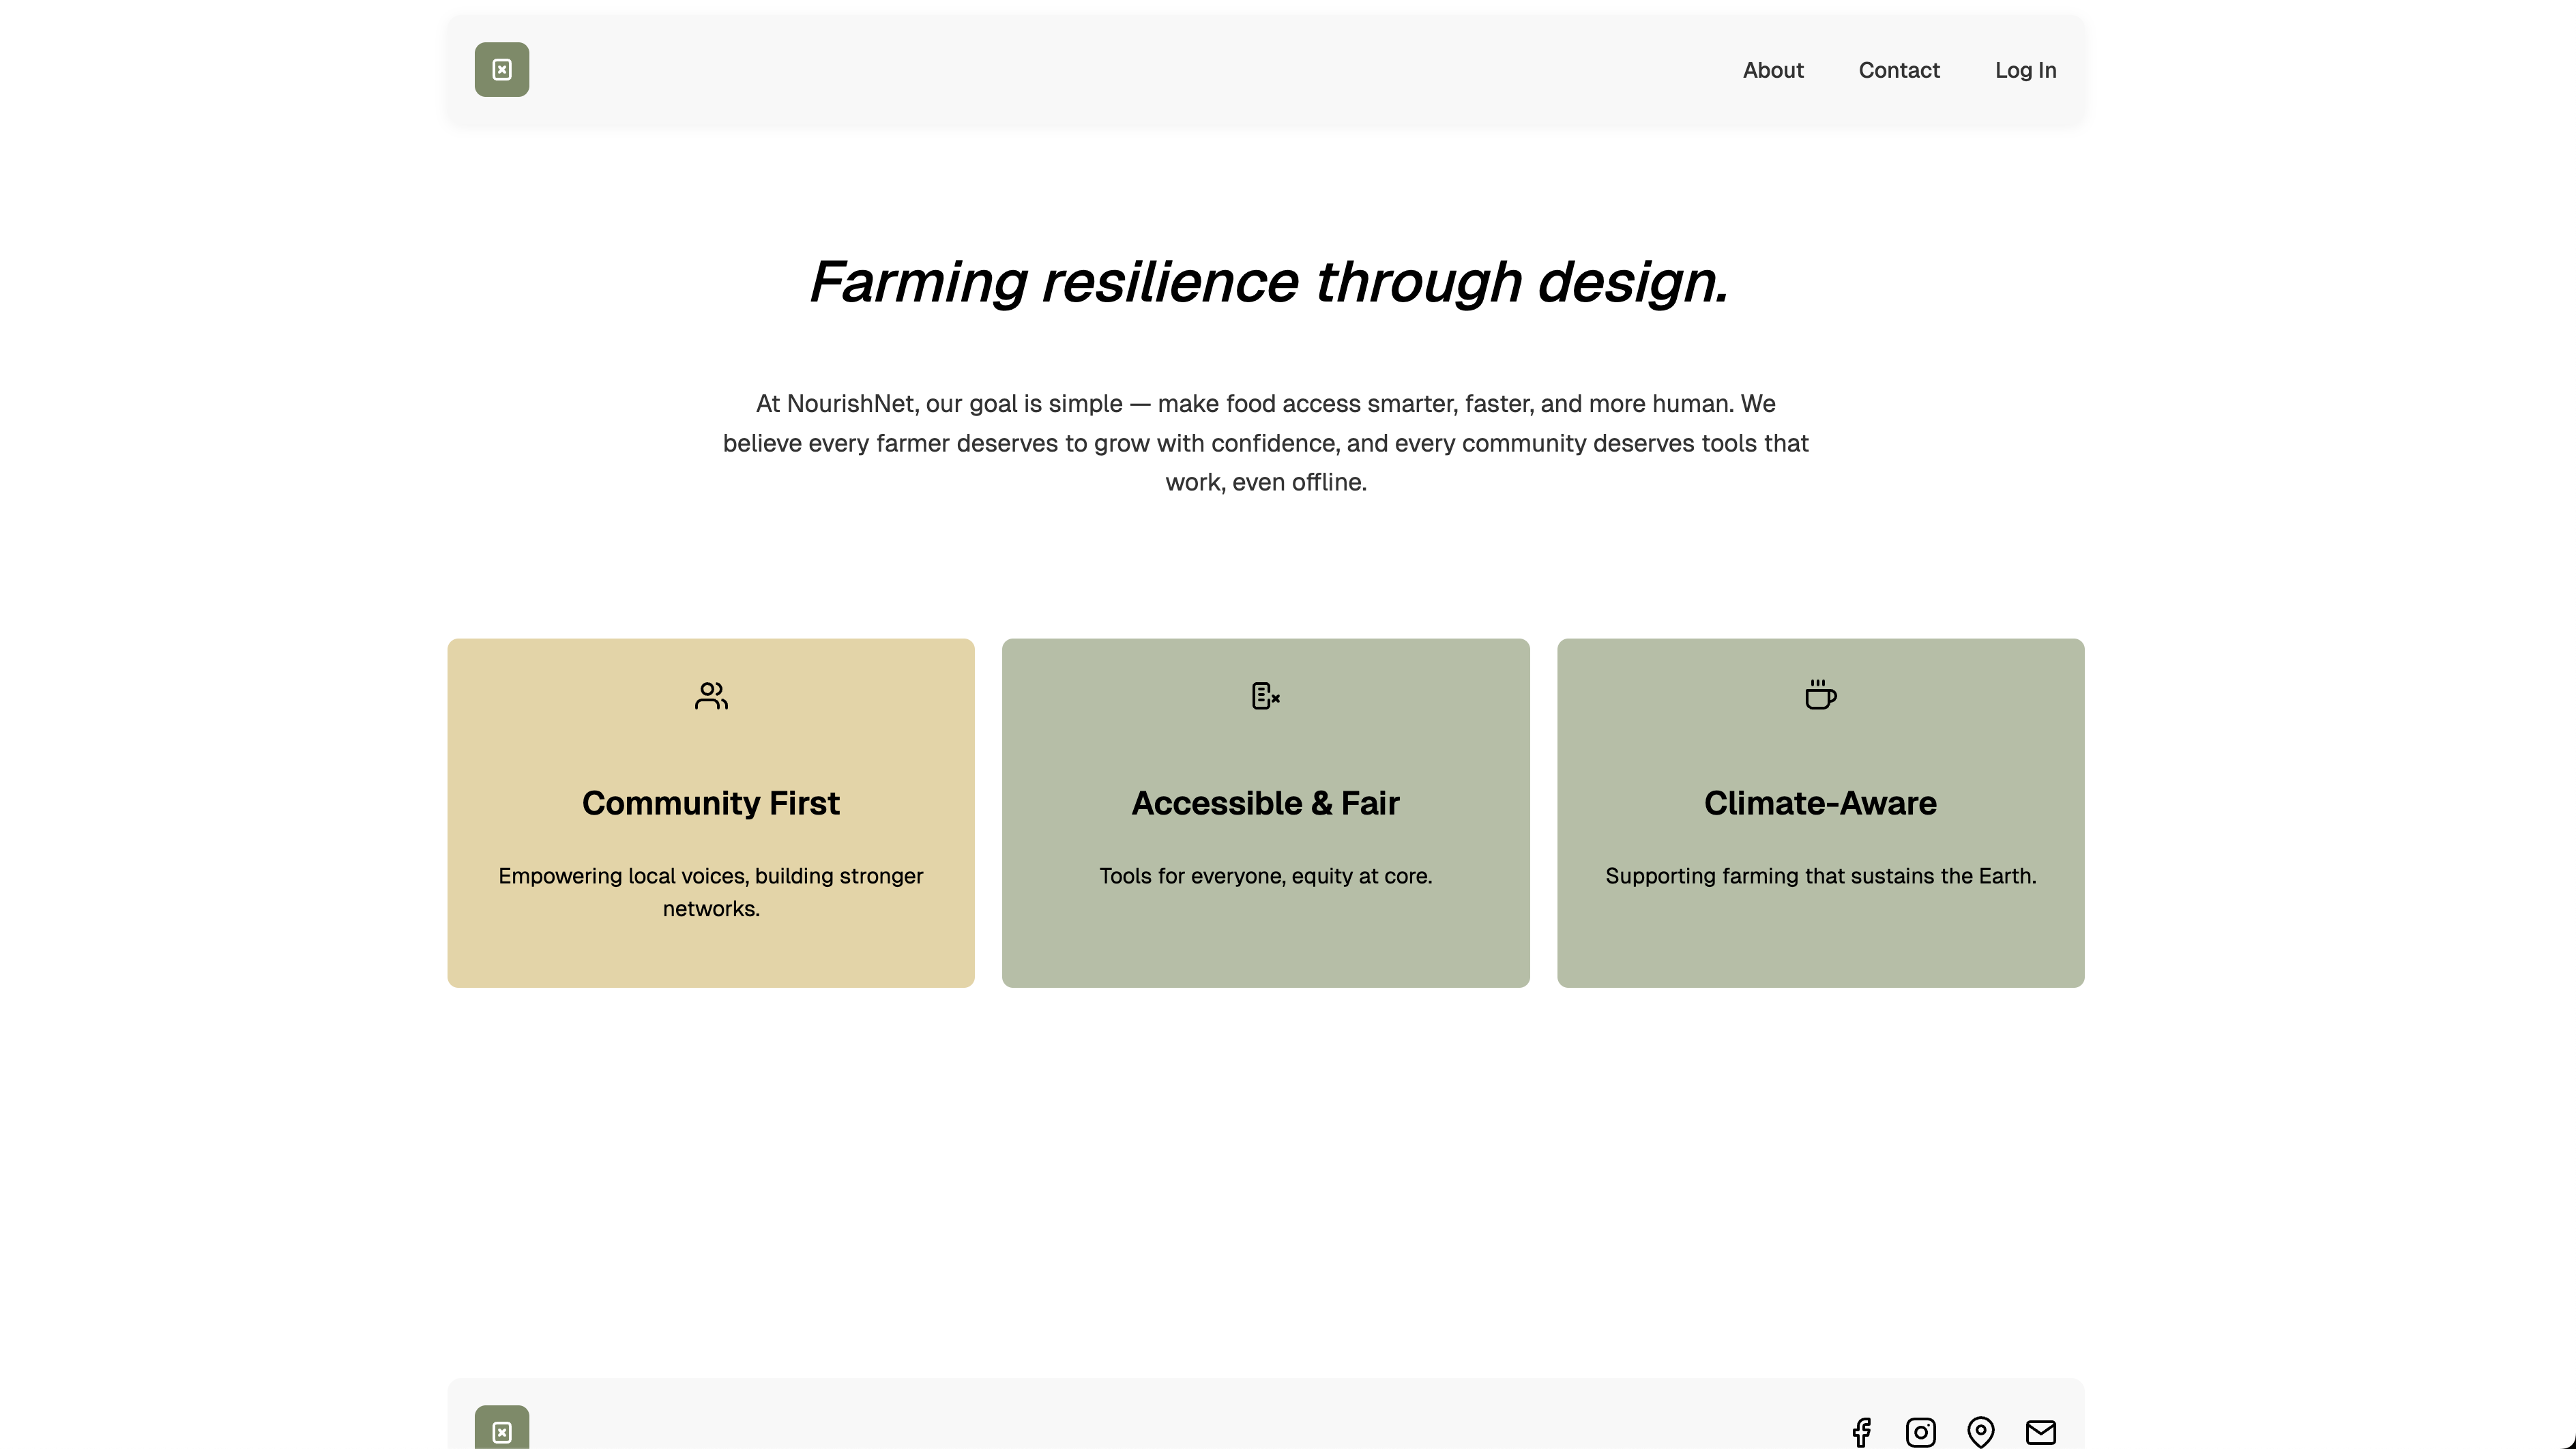Click the Log In link
The width and height of the screenshot is (2576, 1449).
[2025, 70]
